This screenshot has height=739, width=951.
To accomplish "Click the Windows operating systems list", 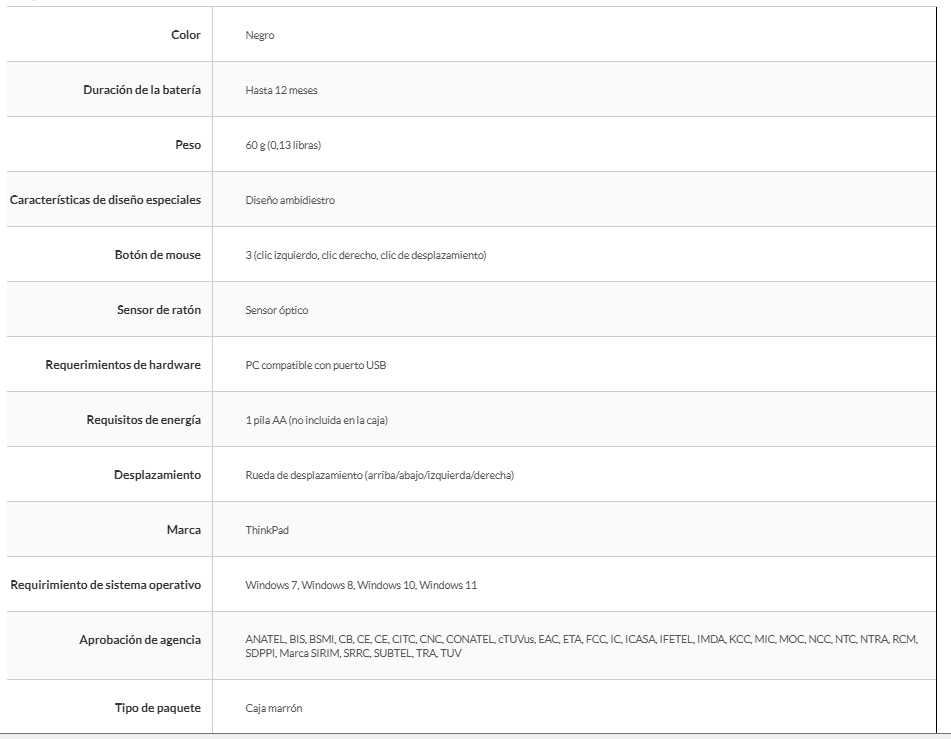I will [x=361, y=586].
